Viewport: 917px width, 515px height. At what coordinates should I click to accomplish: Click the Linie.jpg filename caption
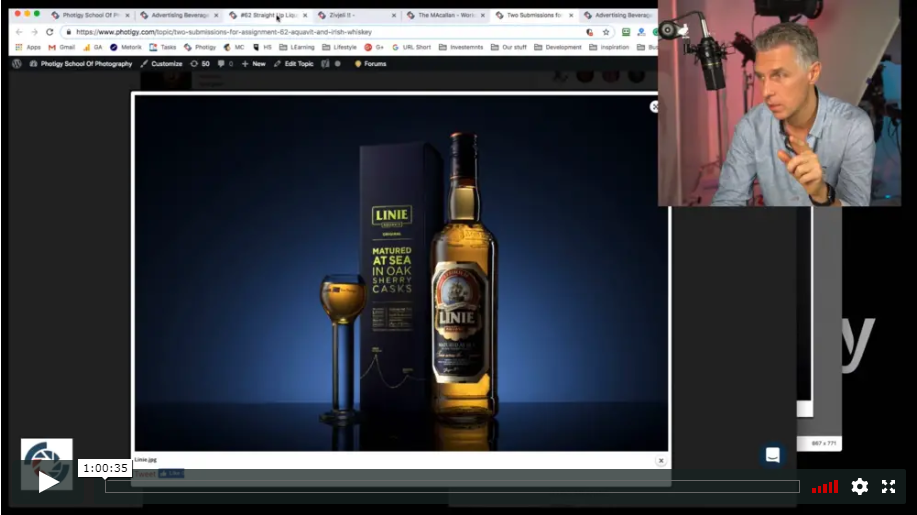pyautogui.click(x=146, y=459)
